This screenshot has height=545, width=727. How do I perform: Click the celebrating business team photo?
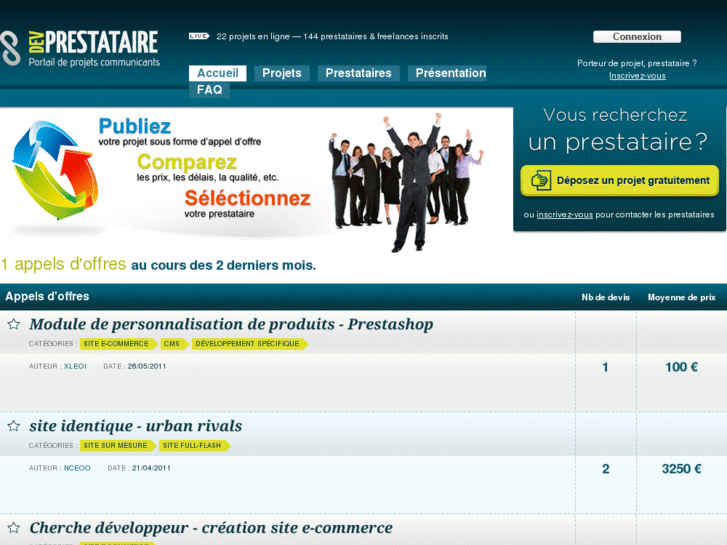tap(406, 182)
